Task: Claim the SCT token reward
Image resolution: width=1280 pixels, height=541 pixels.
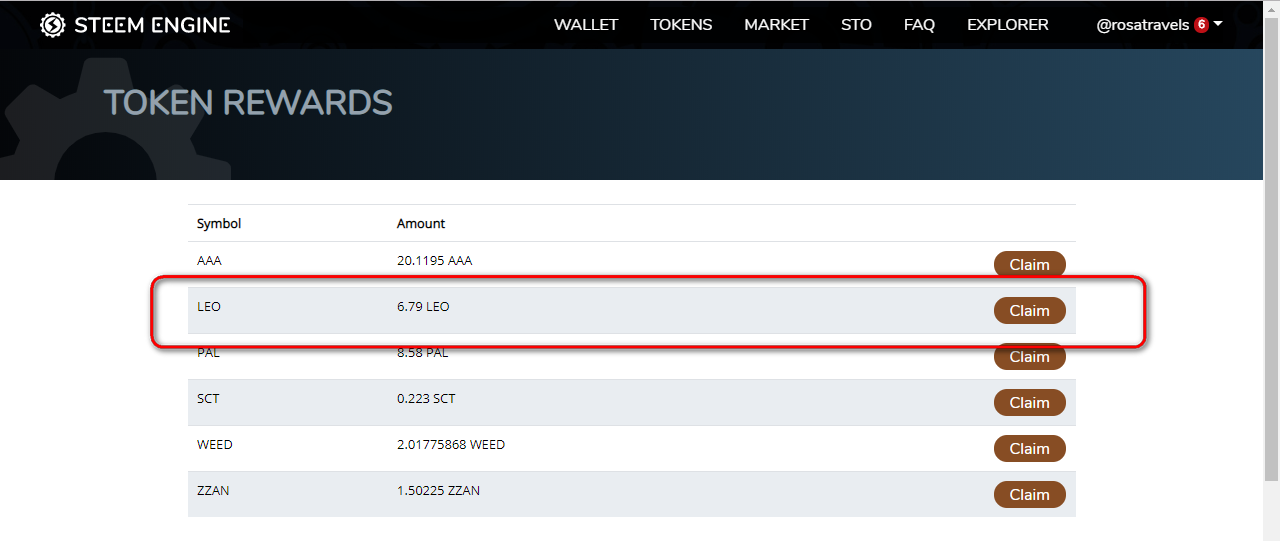Action: click(x=1029, y=403)
